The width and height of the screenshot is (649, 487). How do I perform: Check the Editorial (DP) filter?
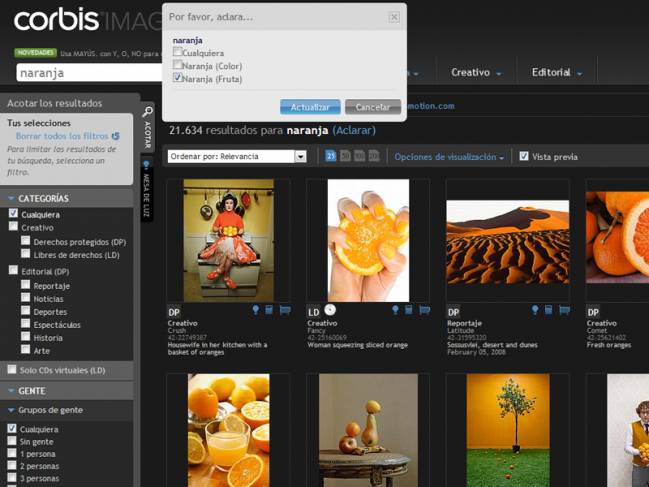pyautogui.click(x=13, y=270)
